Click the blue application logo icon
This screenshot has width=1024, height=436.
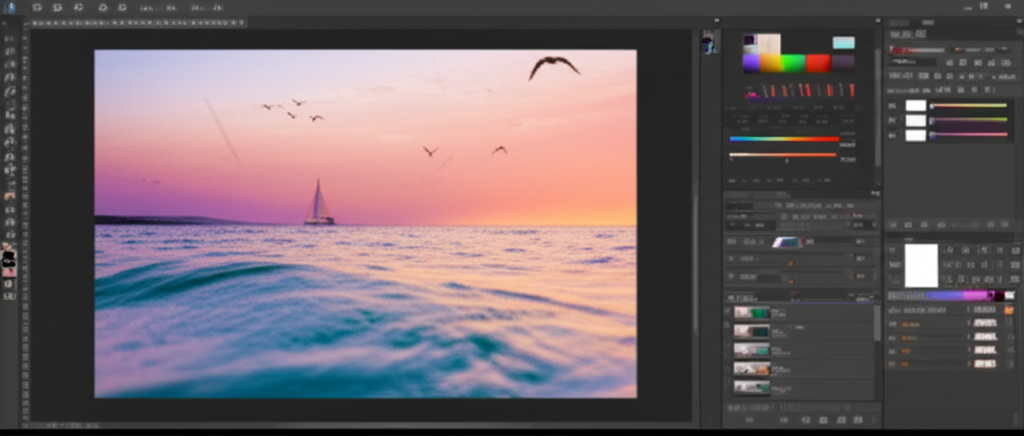coord(10,7)
